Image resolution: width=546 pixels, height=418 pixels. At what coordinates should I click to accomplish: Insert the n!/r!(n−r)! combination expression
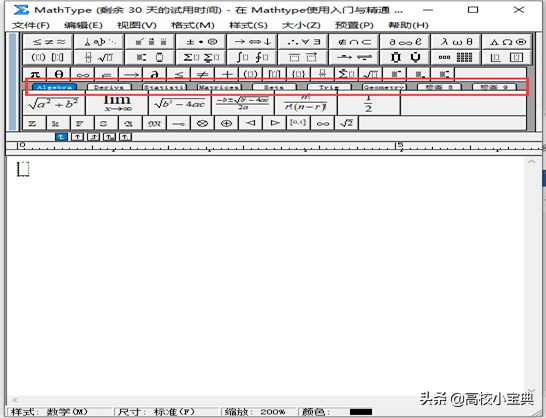[x=306, y=104]
